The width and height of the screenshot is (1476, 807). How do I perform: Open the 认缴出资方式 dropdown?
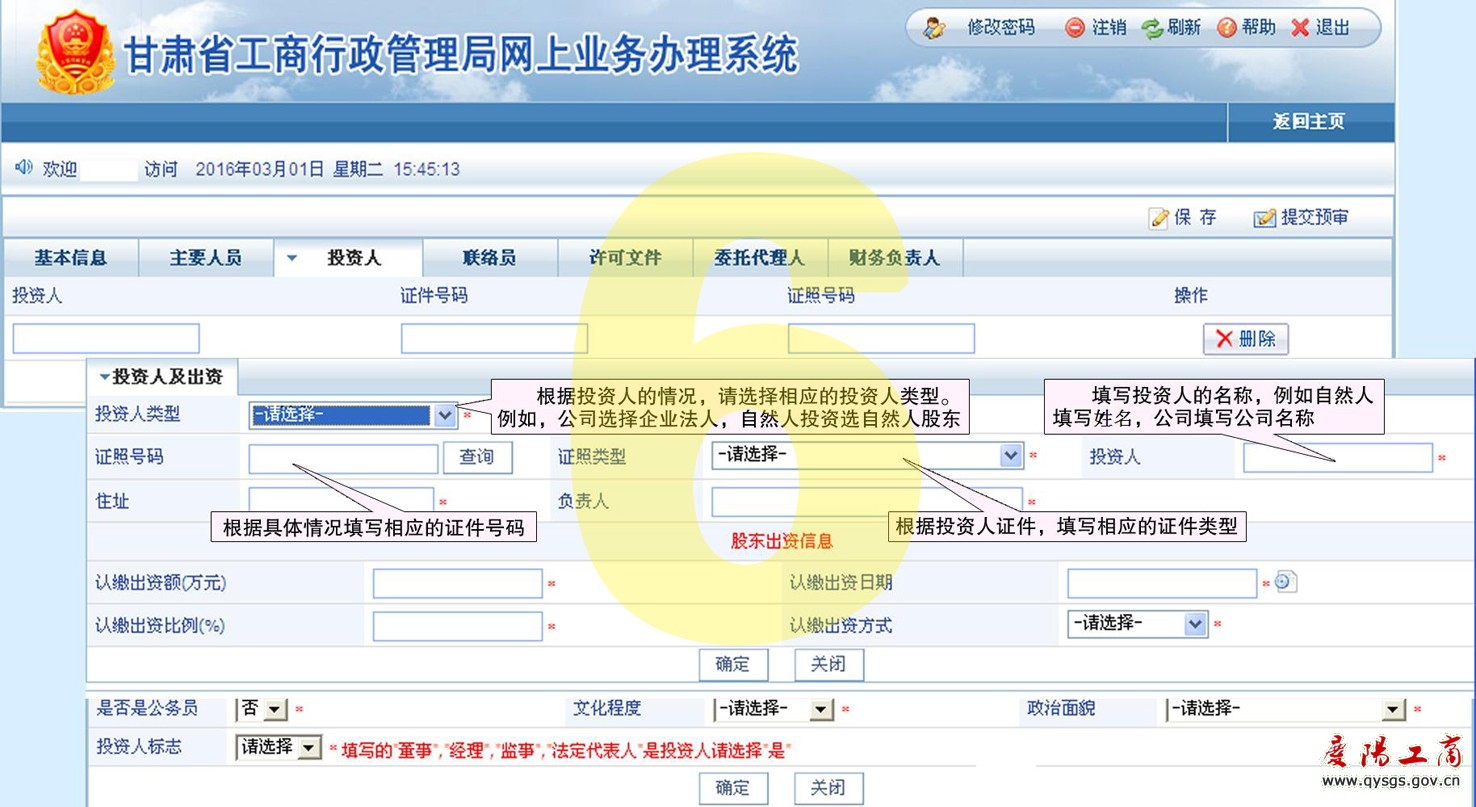(1138, 624)
